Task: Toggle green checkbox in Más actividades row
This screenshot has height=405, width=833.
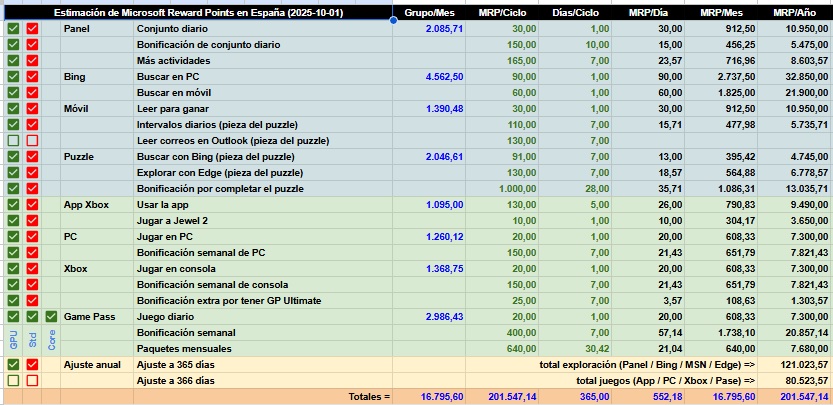Action: tap(13, 61)
